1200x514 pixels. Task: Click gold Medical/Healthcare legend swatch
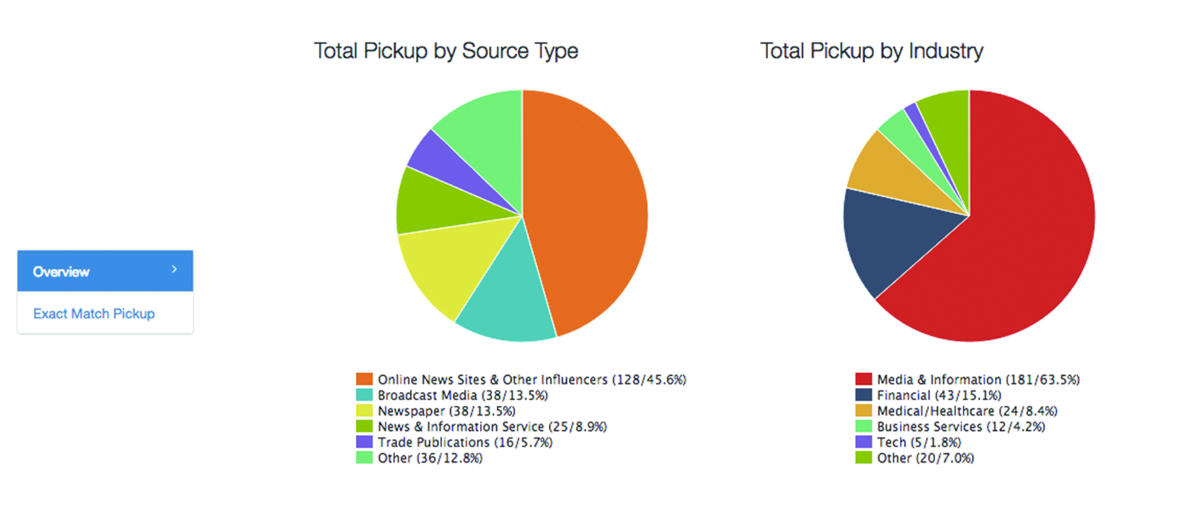point(863,411)
